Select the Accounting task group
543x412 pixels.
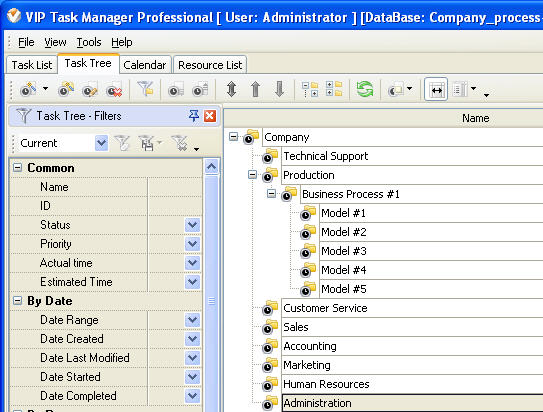[x=310, y=346]
